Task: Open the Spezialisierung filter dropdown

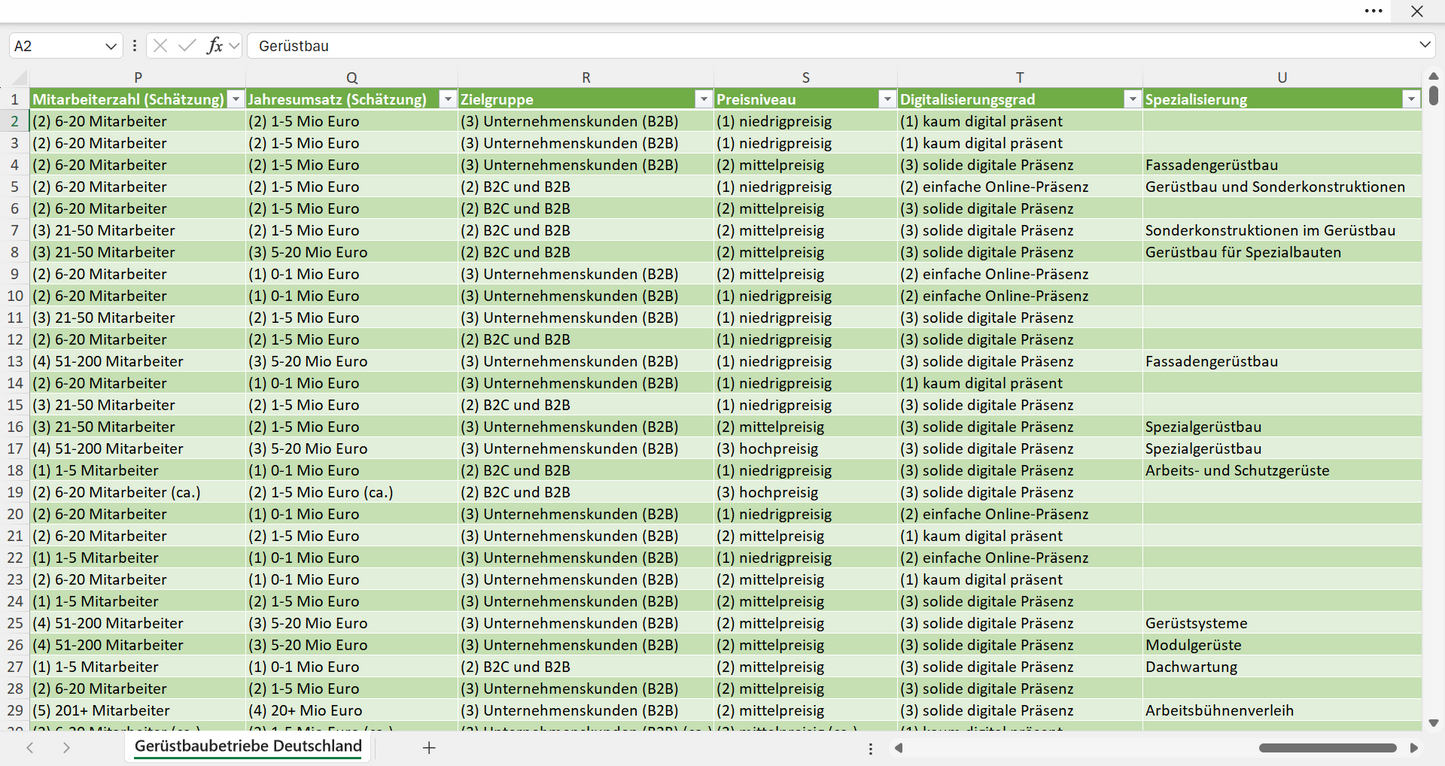Action: [x=1411, y=99]
